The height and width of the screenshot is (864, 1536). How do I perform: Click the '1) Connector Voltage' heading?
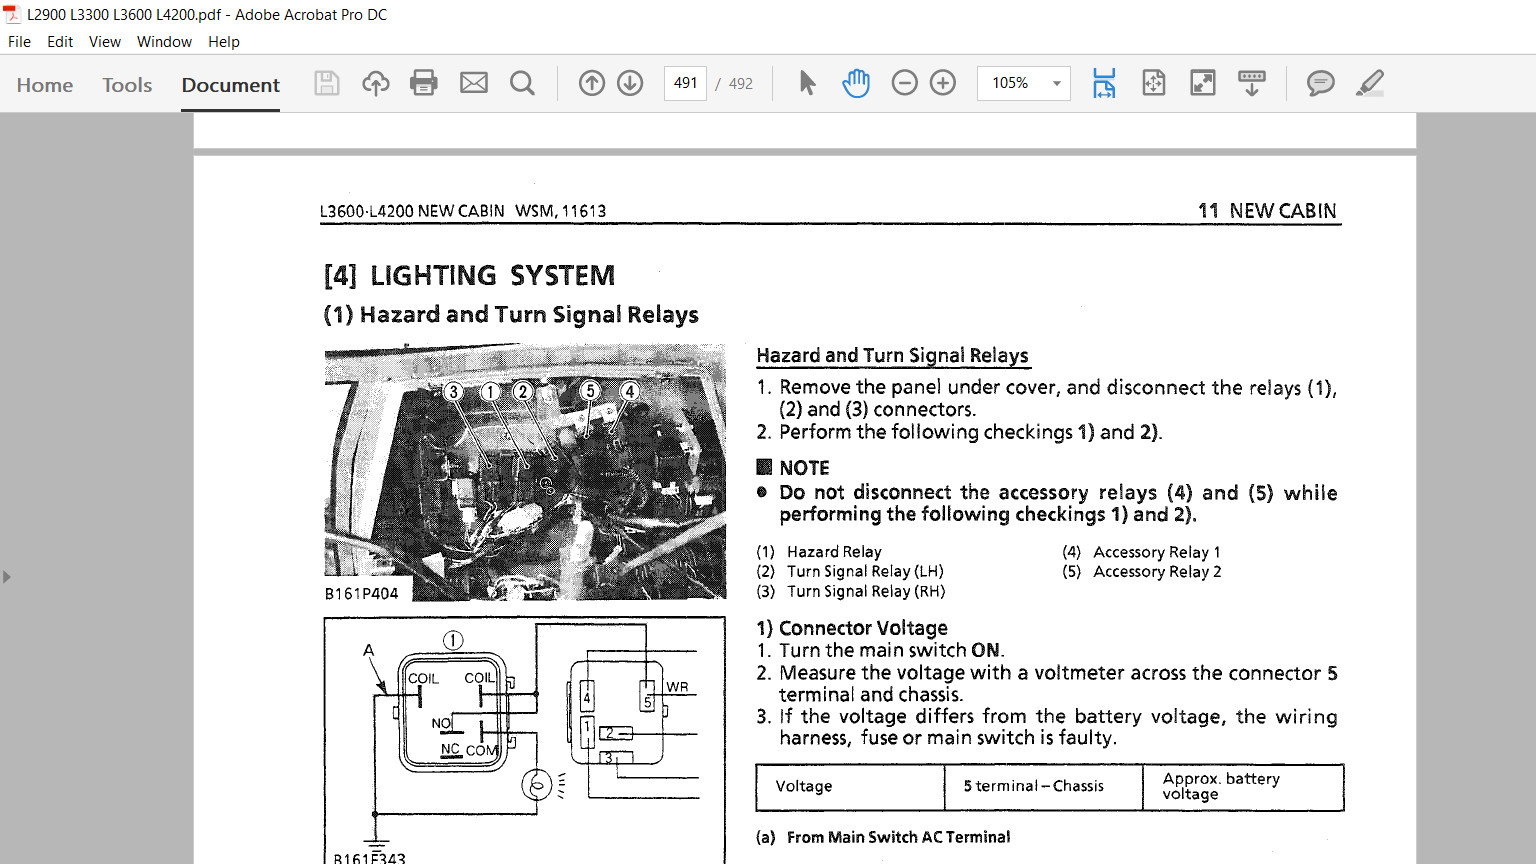point(852,628)
